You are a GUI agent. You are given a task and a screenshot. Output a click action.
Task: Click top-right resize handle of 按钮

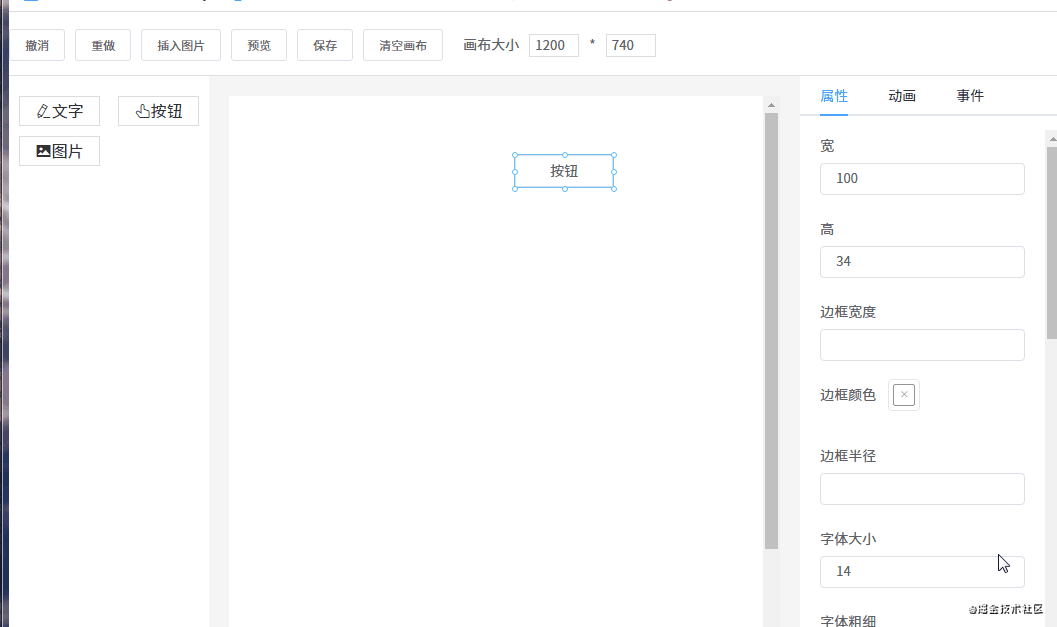pos(614,155)
